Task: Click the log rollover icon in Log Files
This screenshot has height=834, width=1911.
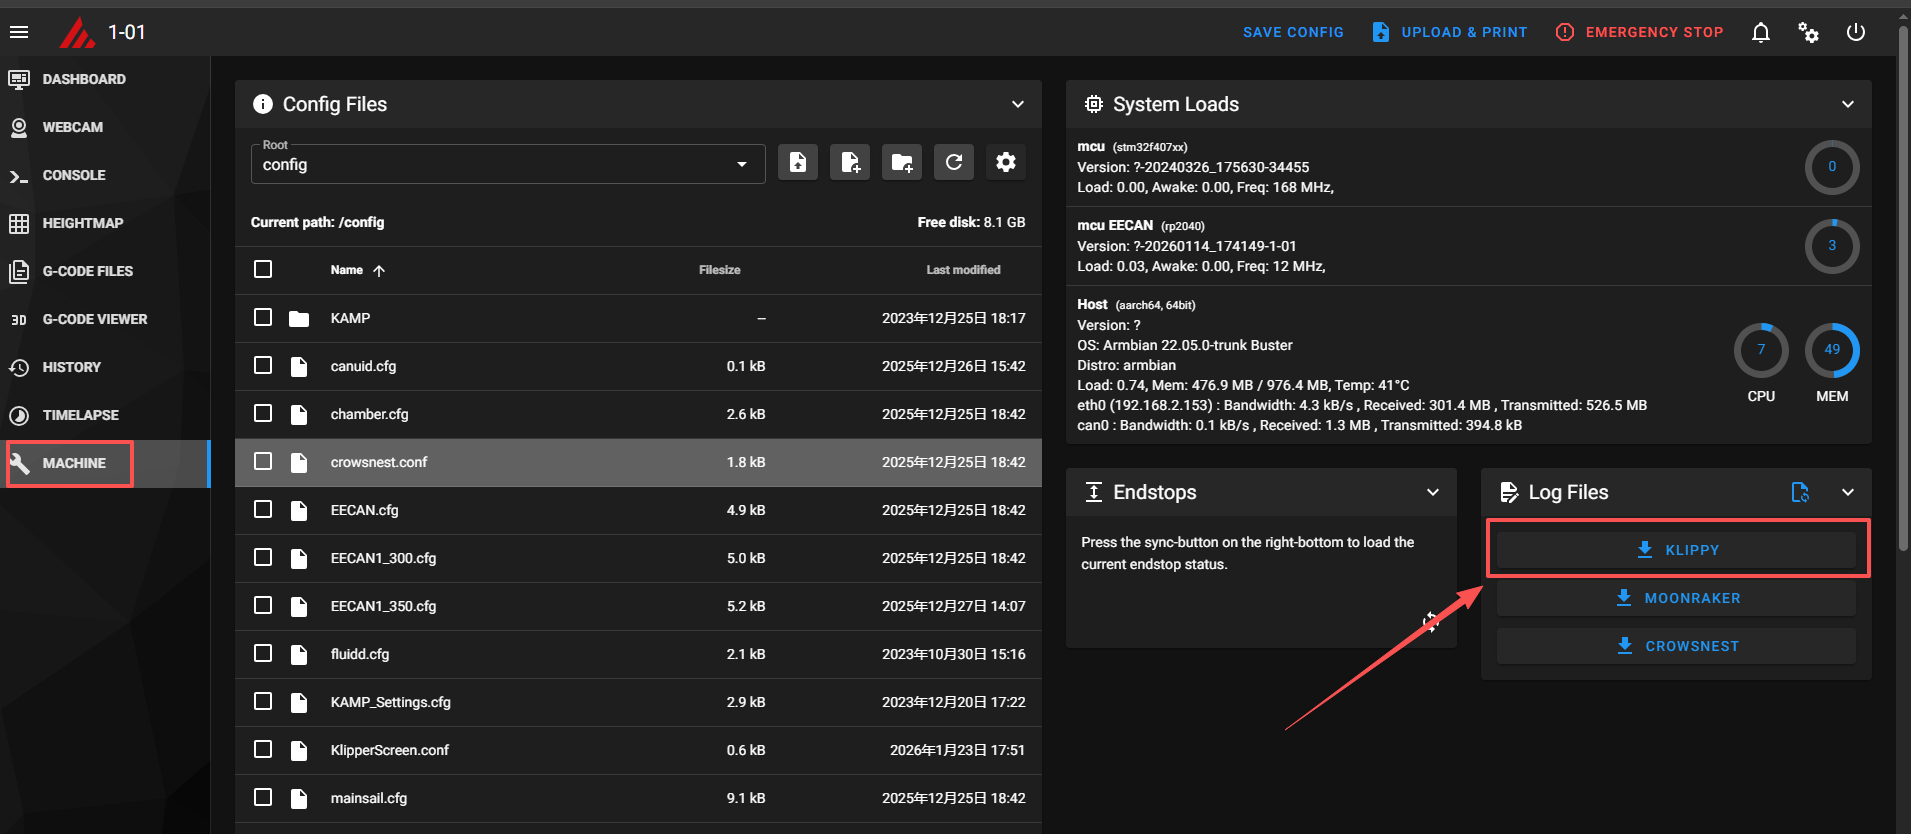Action: [1800, 492]
